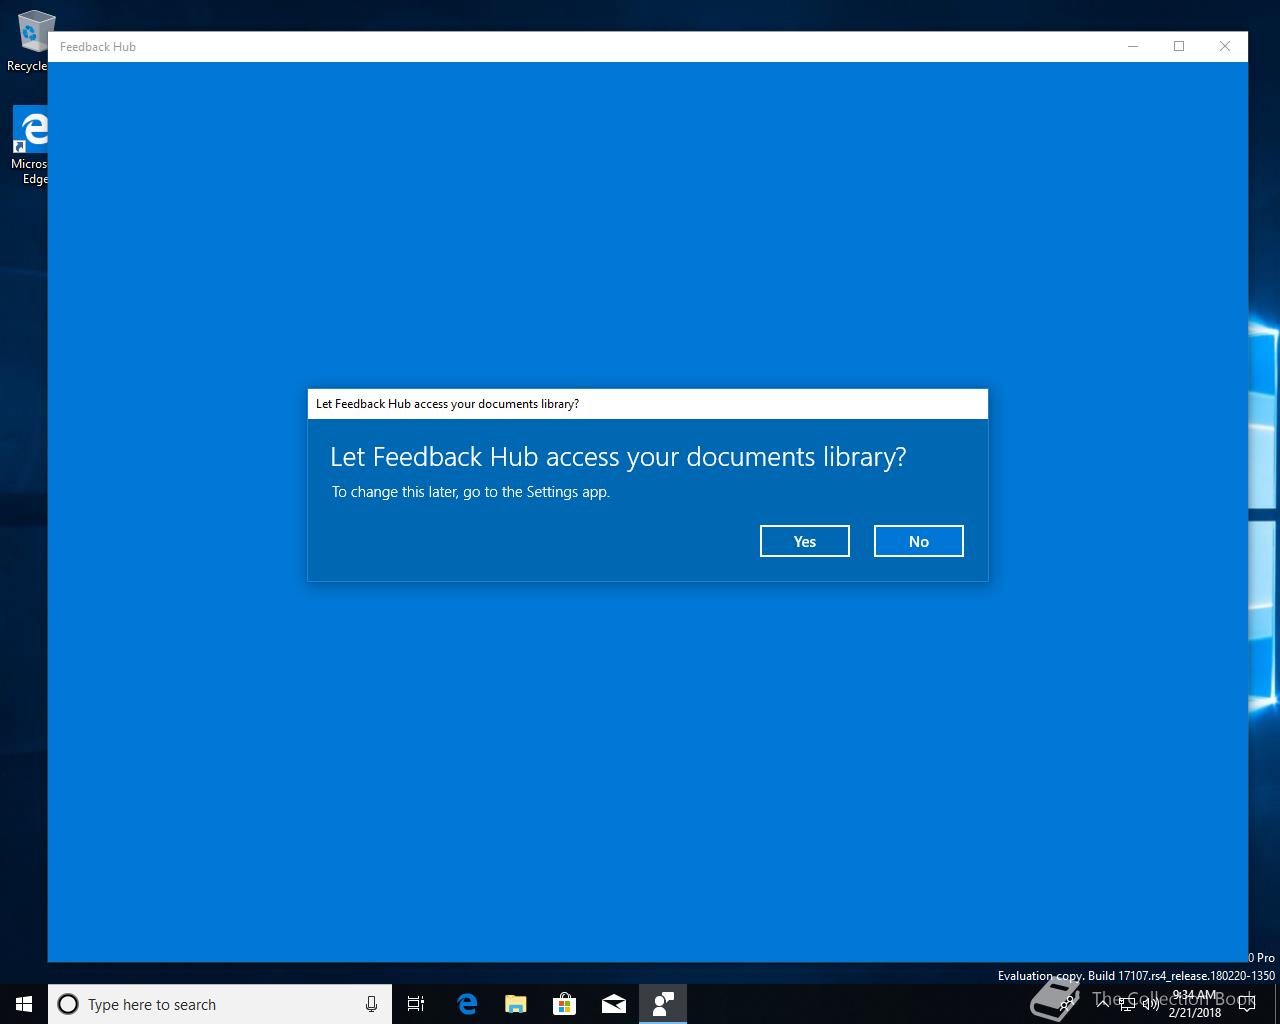Click the text 'To change this later, go to the Settings app.'

click(x=471, y=492)
